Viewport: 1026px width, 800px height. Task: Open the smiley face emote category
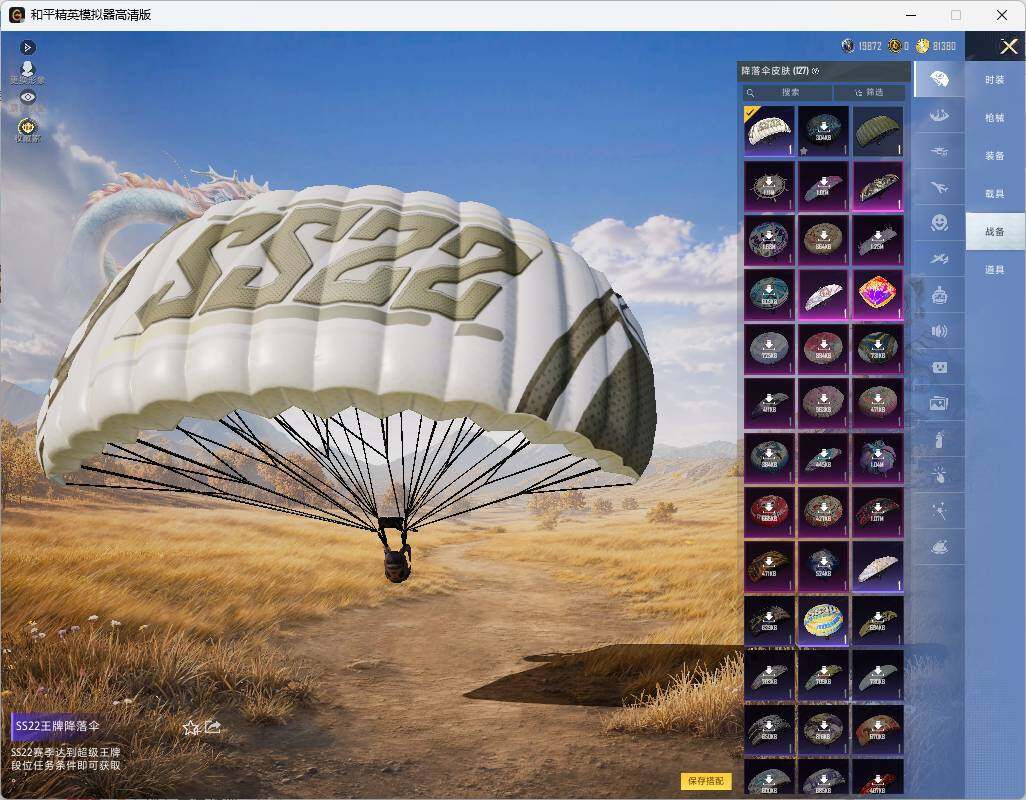pyautogui.click(x=940, y=223)
